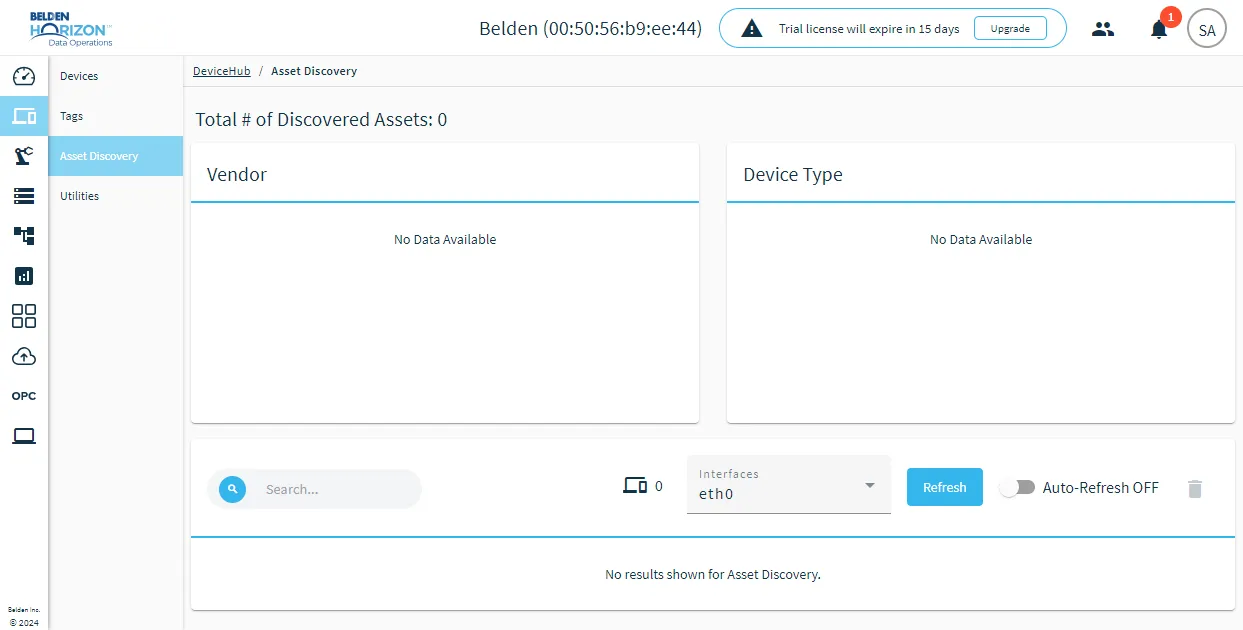Select the Asset Discovery menu item
The height and width of the screenshot is (630, 1243).
coord(116,156)
